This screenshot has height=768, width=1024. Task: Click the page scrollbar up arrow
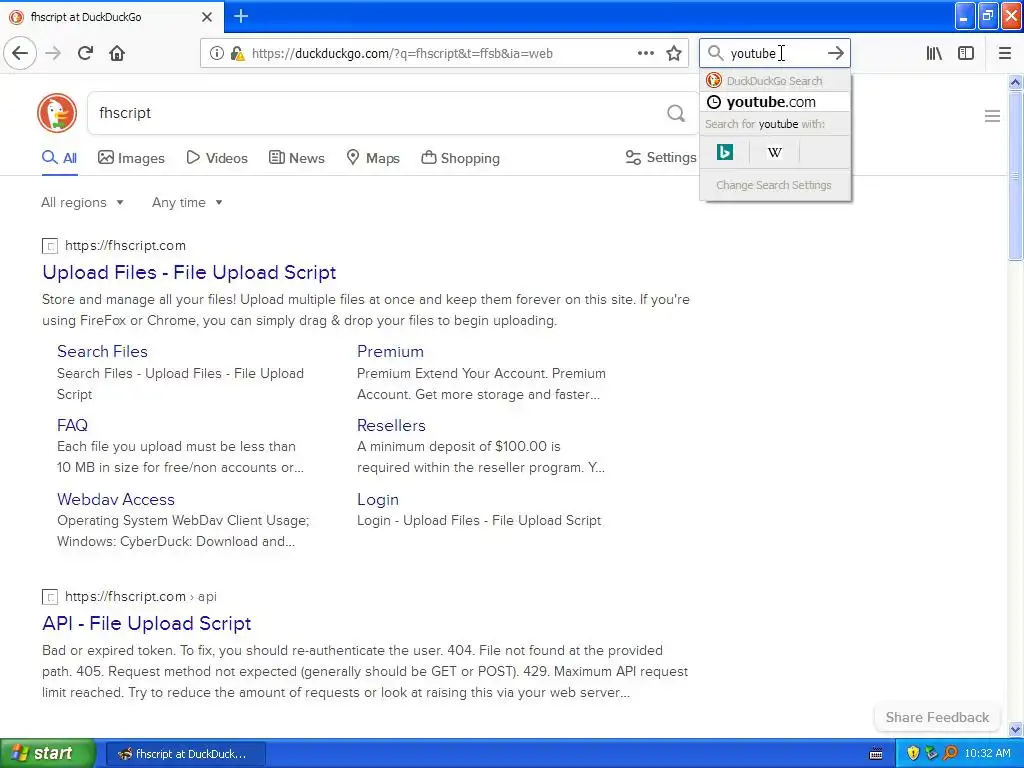(x=1015, y=82)
